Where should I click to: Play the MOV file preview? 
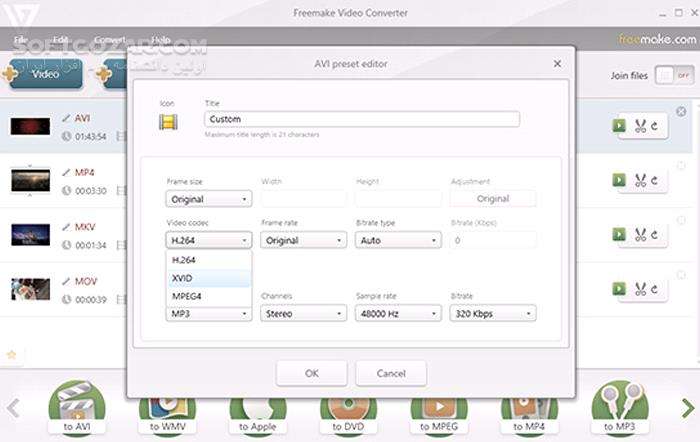click(619, 289)
